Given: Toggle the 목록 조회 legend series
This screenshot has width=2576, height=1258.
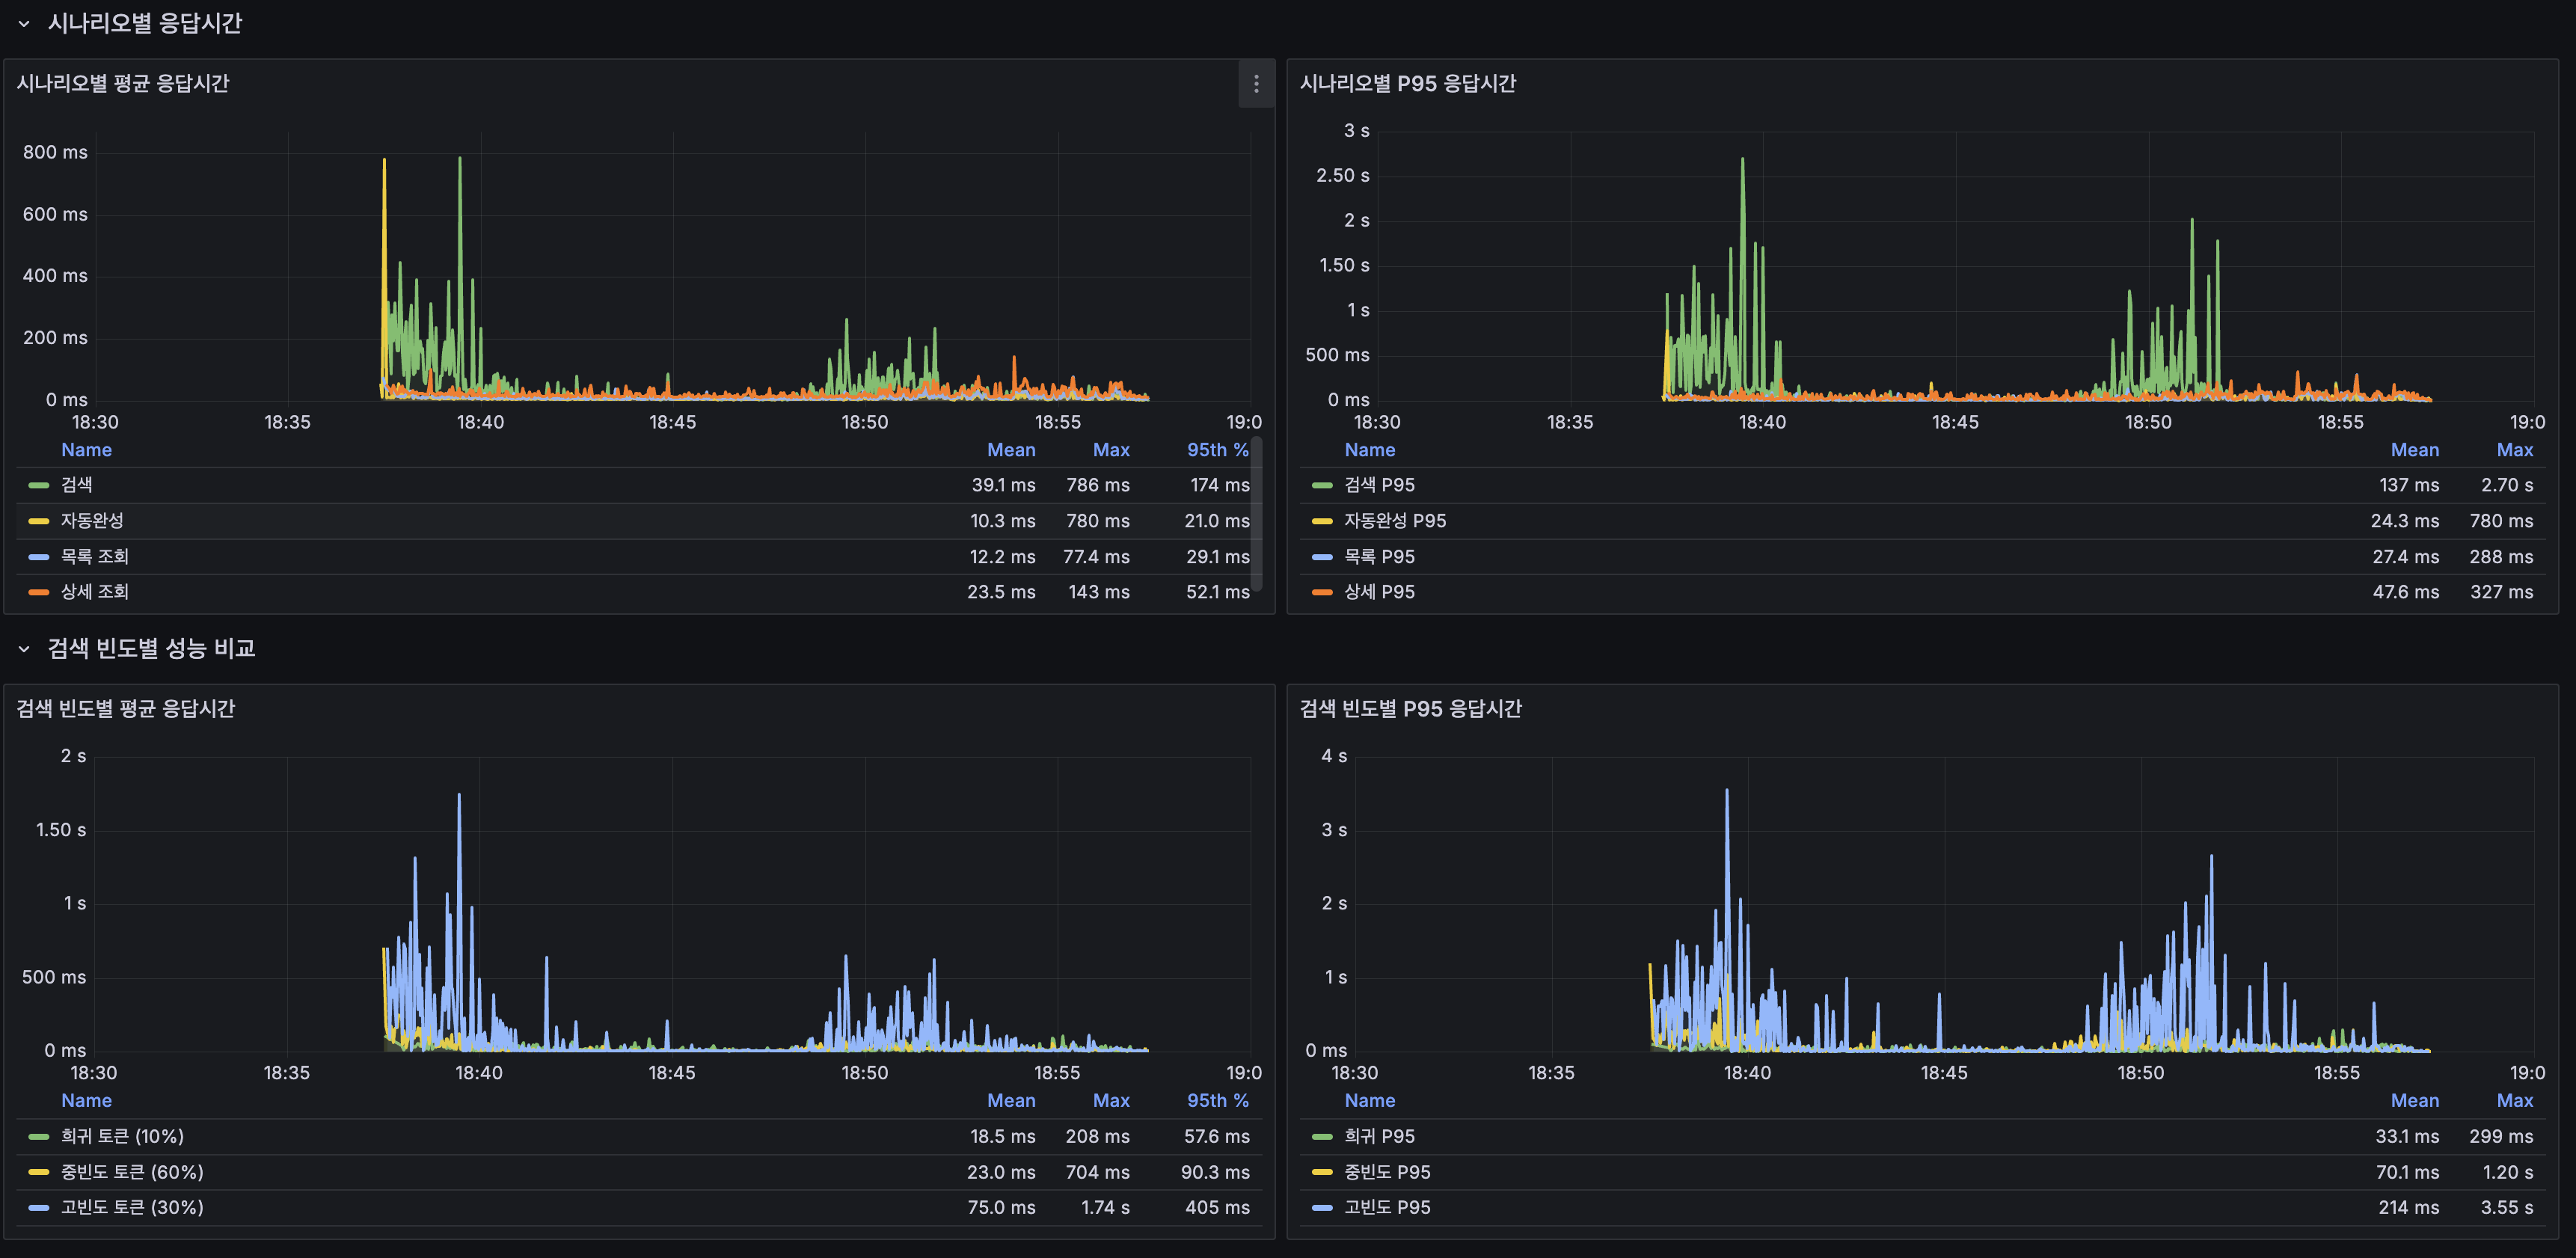Looking at the screenshot, I should (x=95, y=557).
